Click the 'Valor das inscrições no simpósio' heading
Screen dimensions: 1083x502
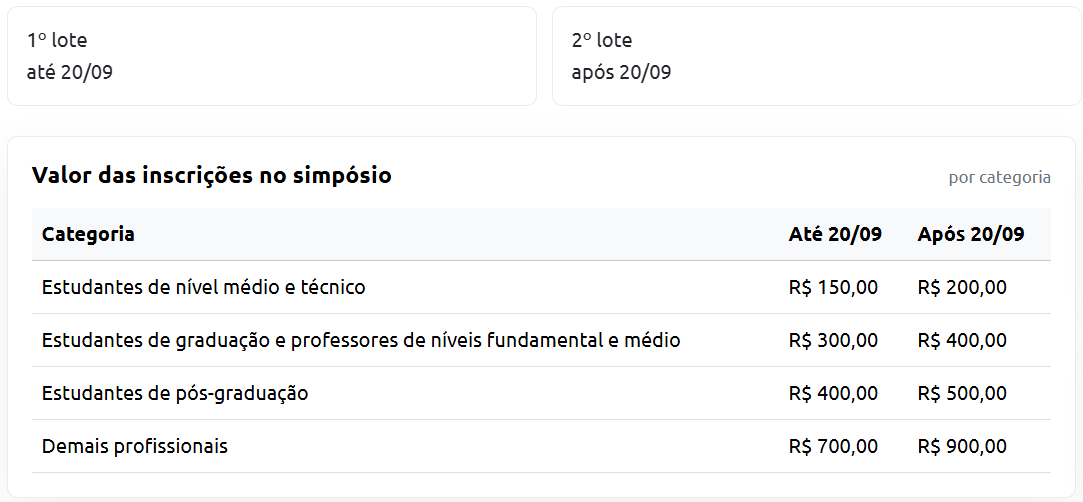pyautogui.click(x=212, y=176)
